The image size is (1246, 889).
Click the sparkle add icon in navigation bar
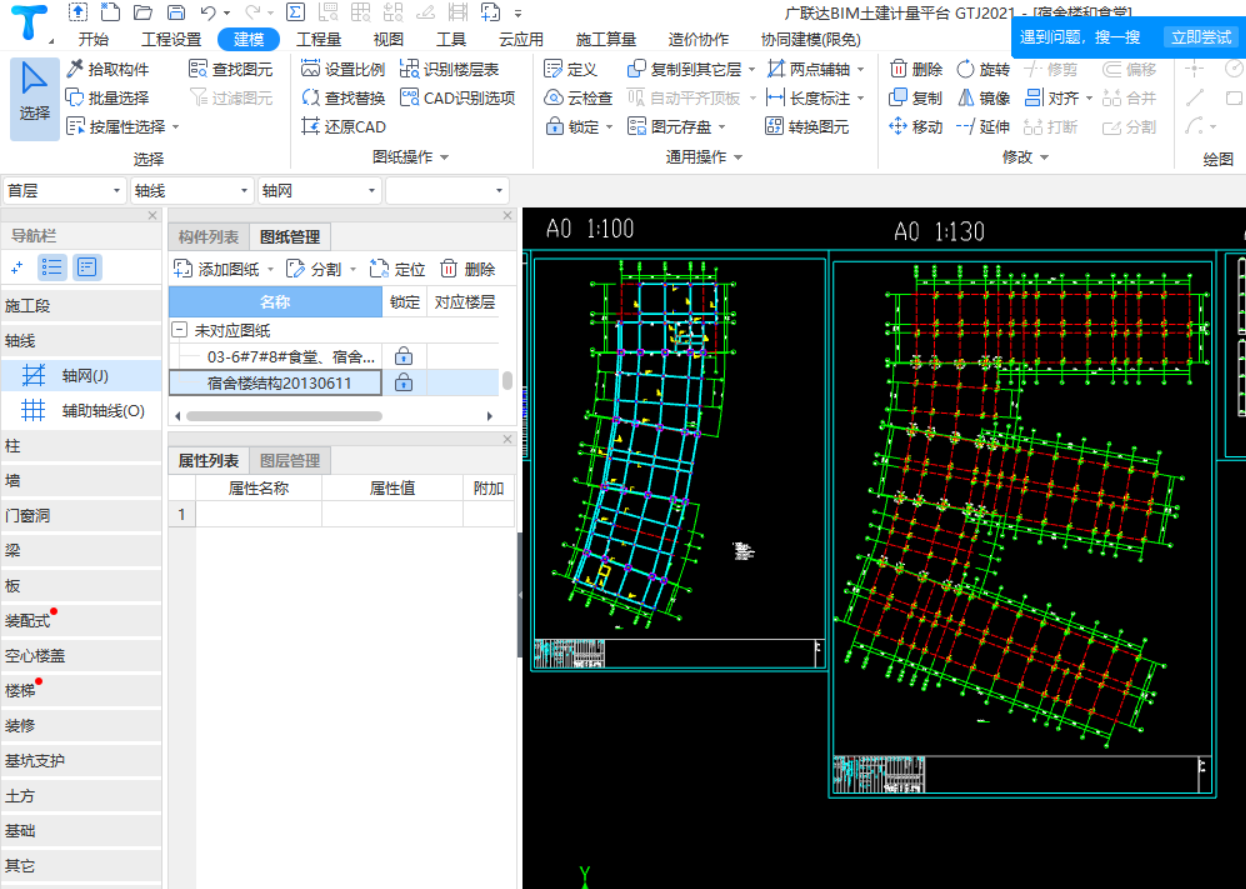tap(17, 267)
